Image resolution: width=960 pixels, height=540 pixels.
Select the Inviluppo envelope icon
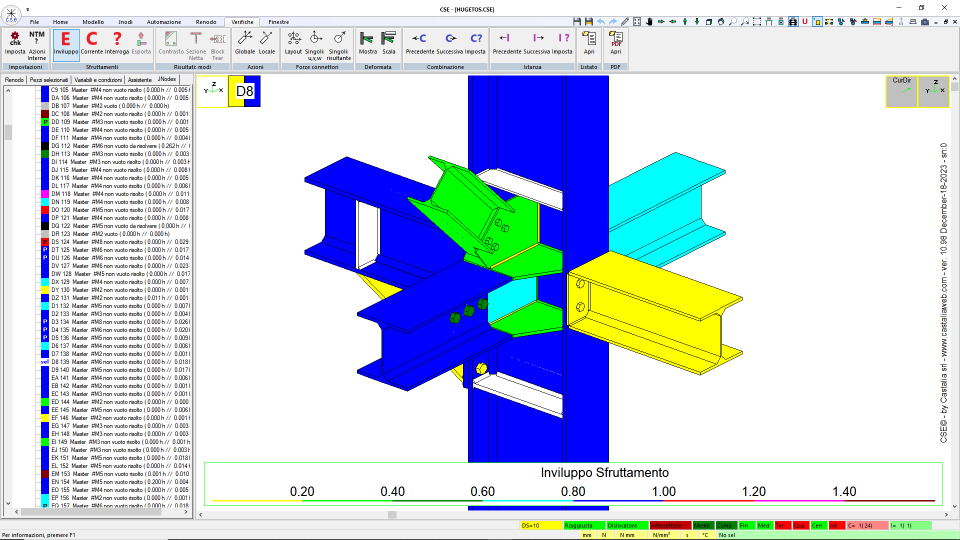click(66, 44)
